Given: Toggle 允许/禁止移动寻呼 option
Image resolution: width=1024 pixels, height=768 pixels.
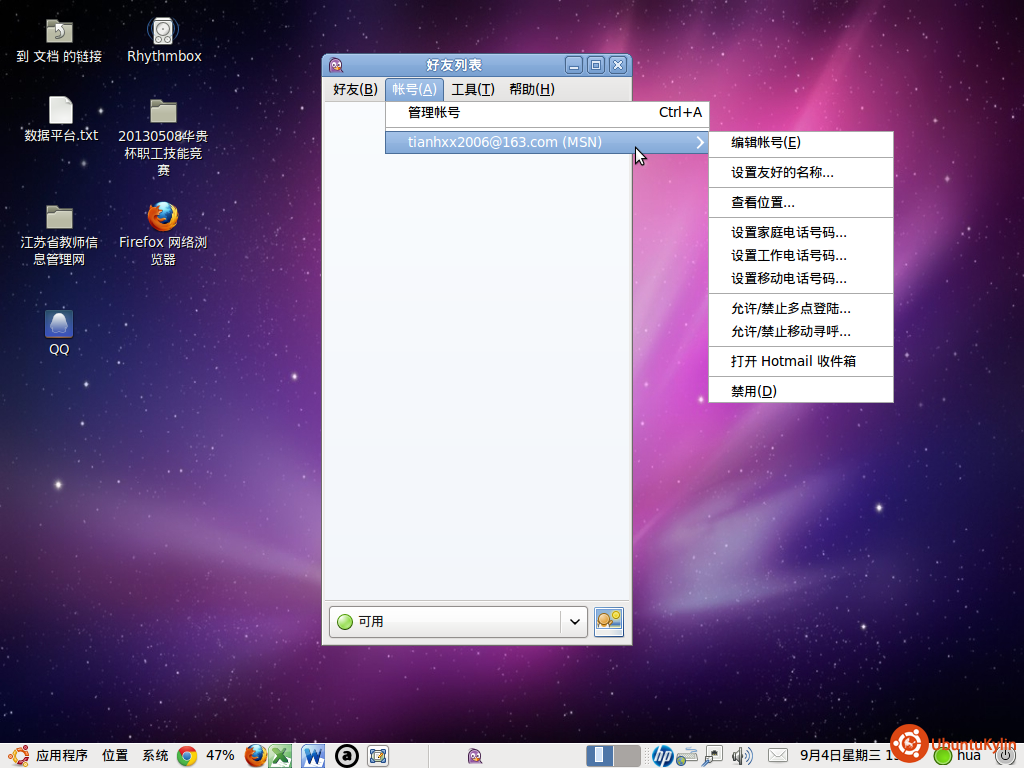Looking at the screenshot, I should tap(790, 331).
